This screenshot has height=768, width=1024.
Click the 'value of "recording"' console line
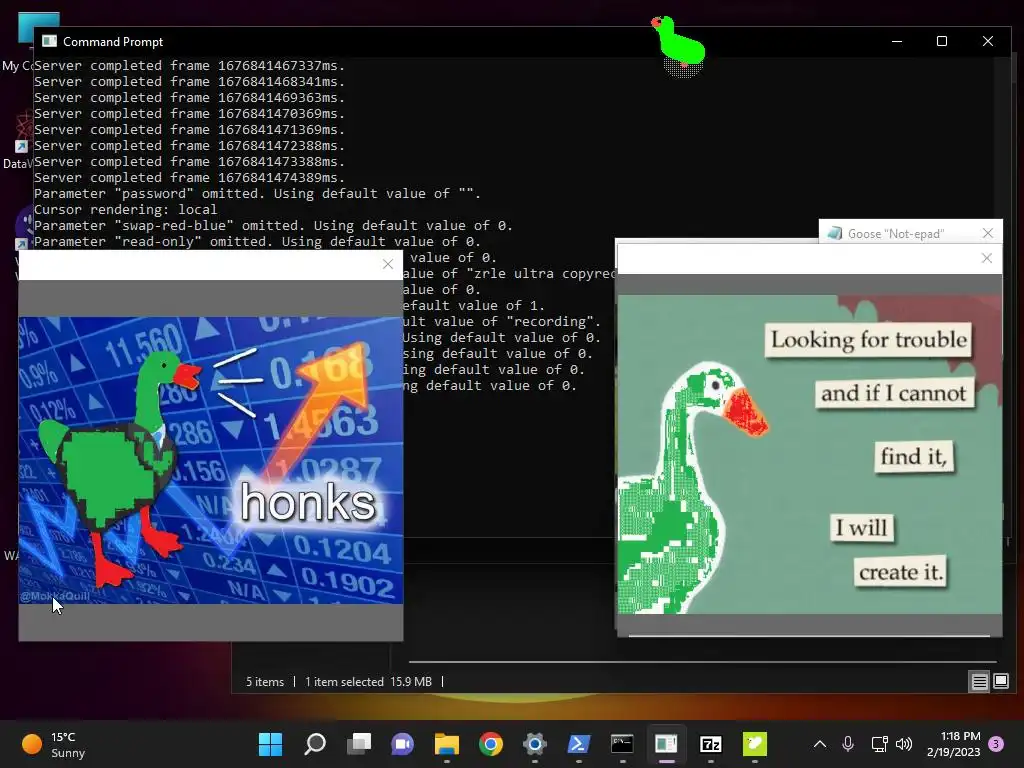point(502,322)
